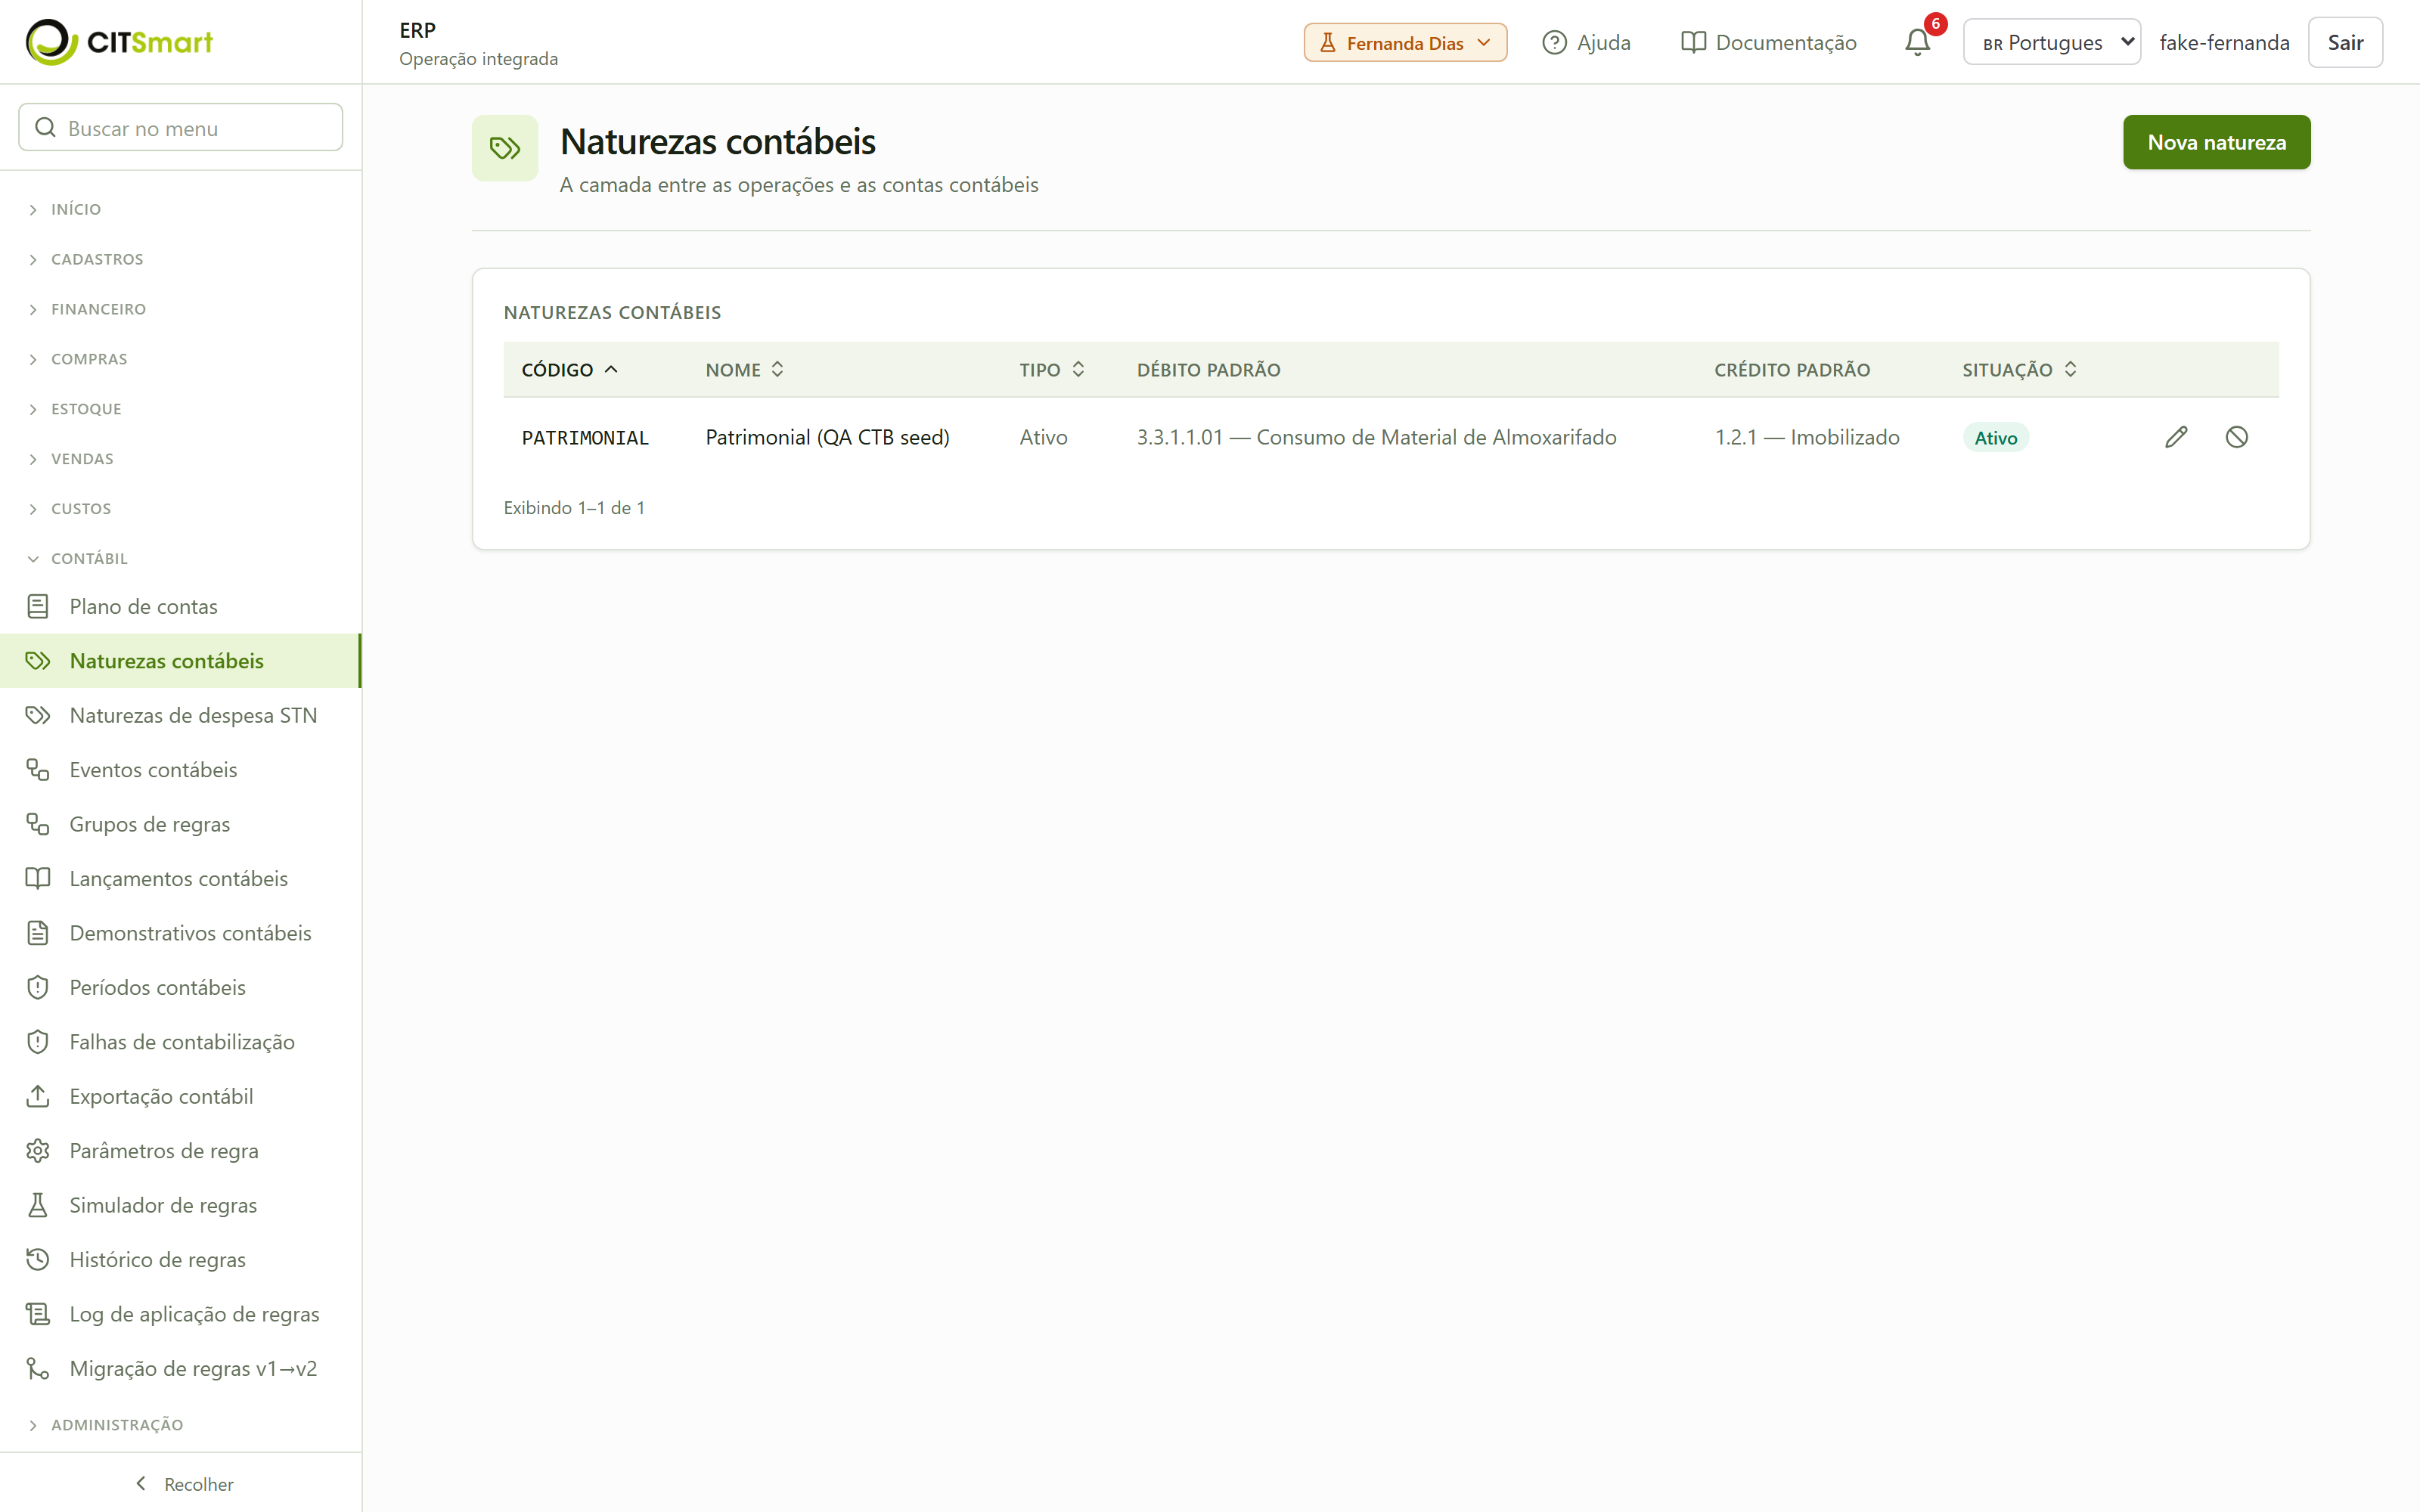Open the Documentação link

[1768, 42]
